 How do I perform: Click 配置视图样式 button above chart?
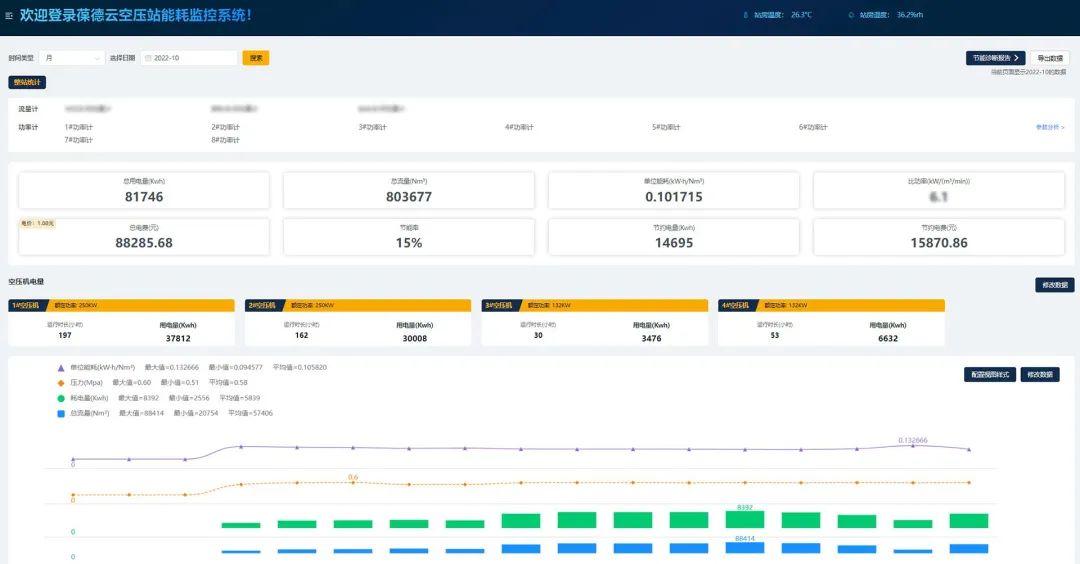coord(989,374)
